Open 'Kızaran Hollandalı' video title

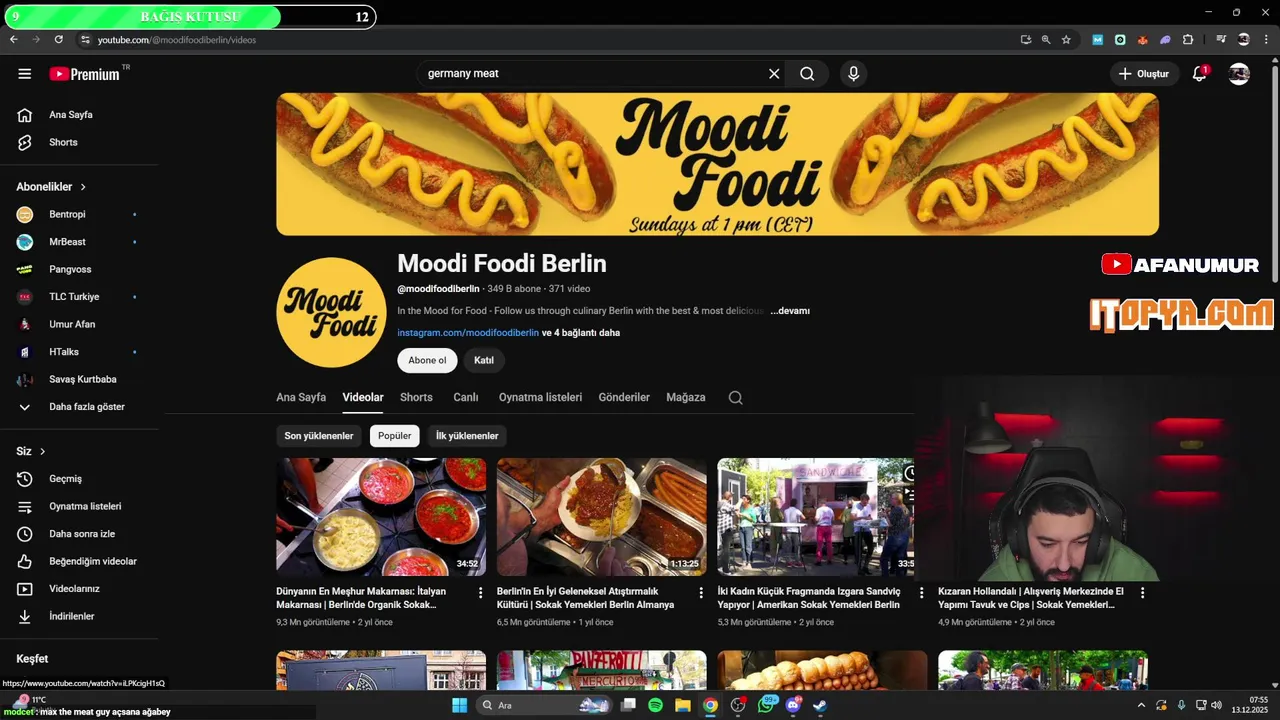pyautogui.click(x=1030, y=598)
